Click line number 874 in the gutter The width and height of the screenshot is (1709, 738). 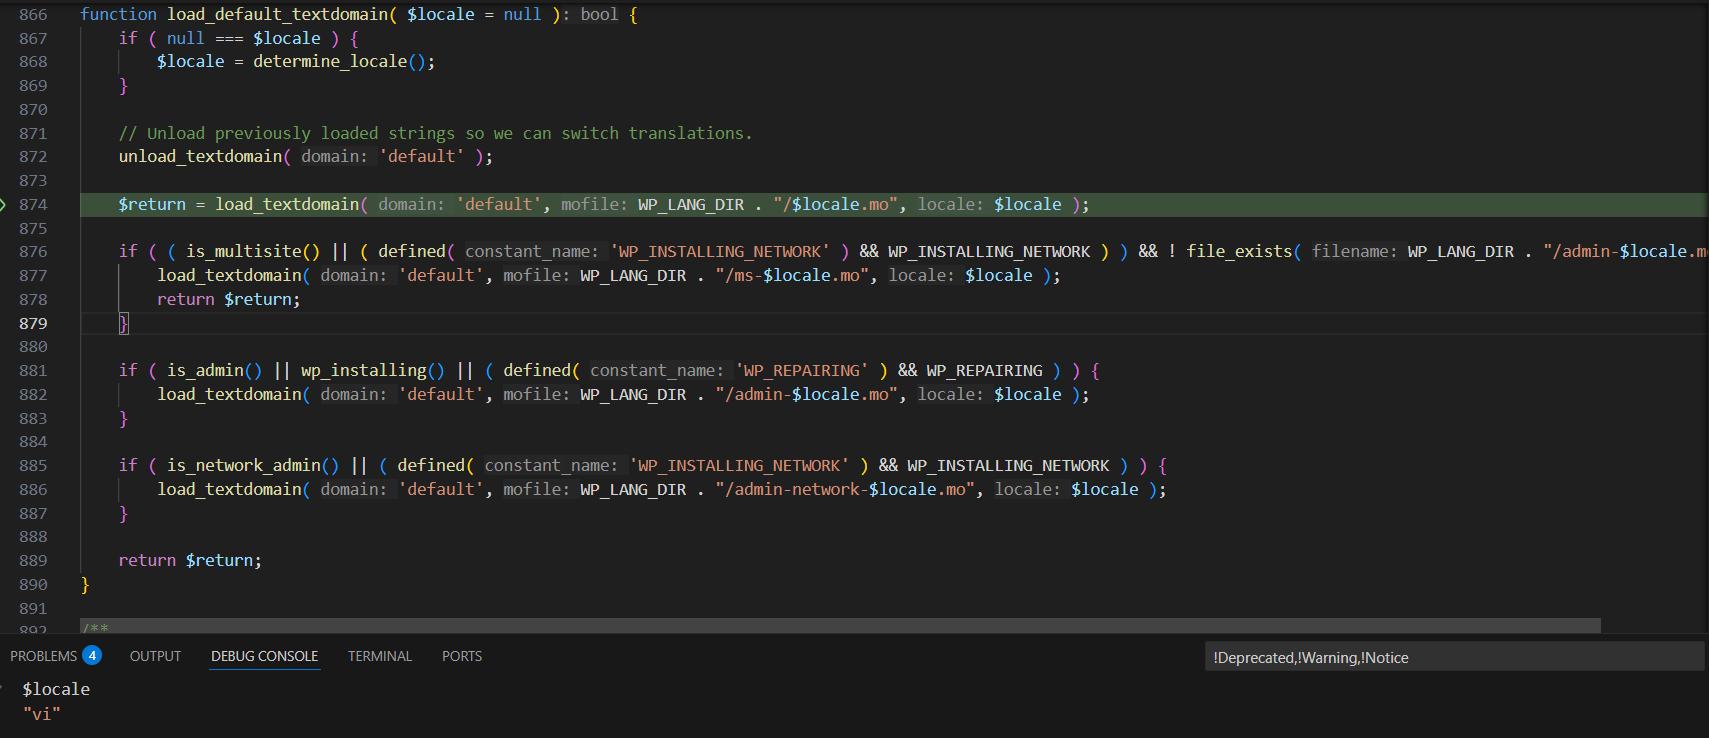coord(33,204)
